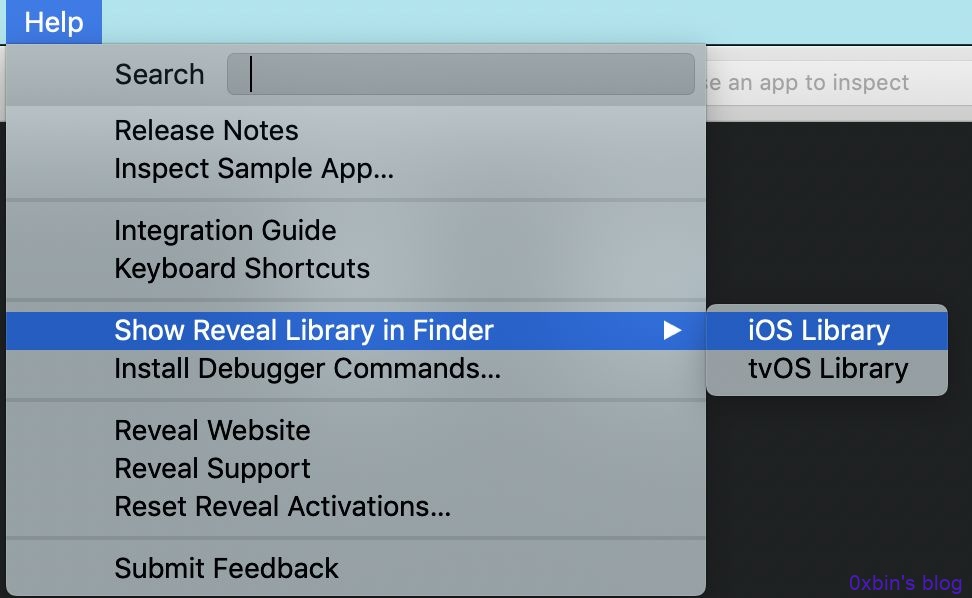Click the submenu arrow beside Show Reveal Library

click(672, 330)
